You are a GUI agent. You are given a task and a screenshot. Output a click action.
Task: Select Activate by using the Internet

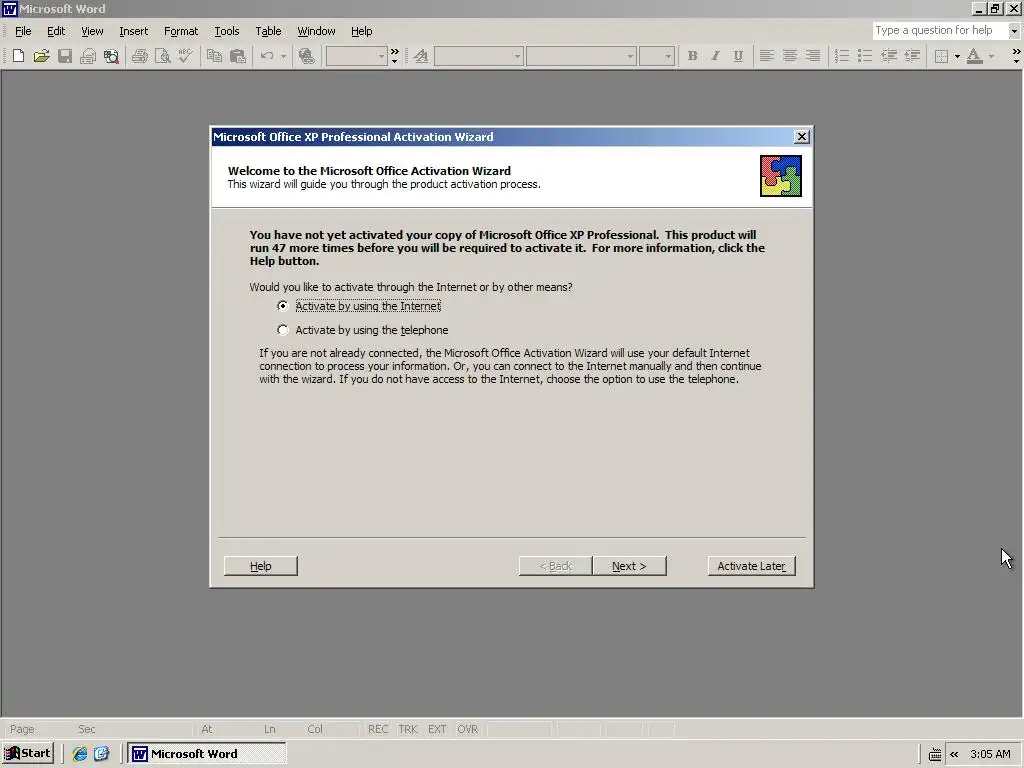click(x=361, y=306)
